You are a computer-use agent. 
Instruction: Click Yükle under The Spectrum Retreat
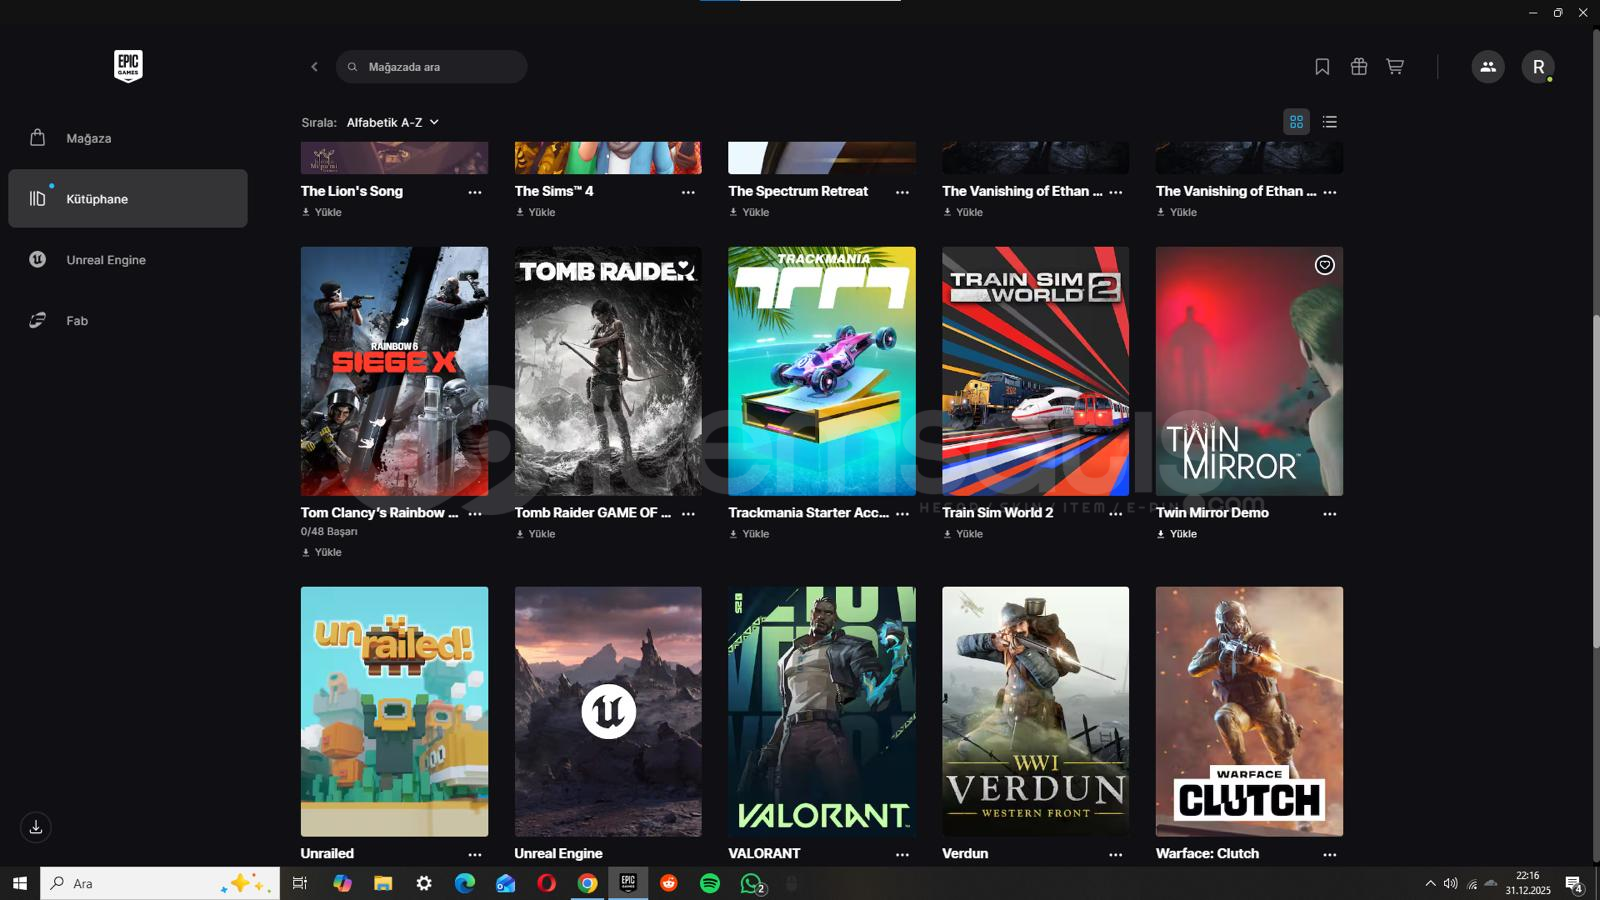point(750,212)
